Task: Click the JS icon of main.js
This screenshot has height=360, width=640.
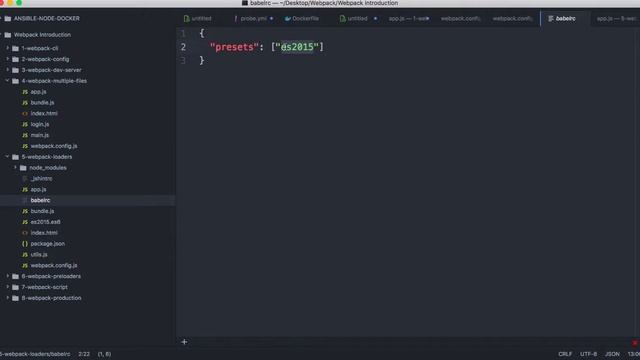Action: [25, 135]
